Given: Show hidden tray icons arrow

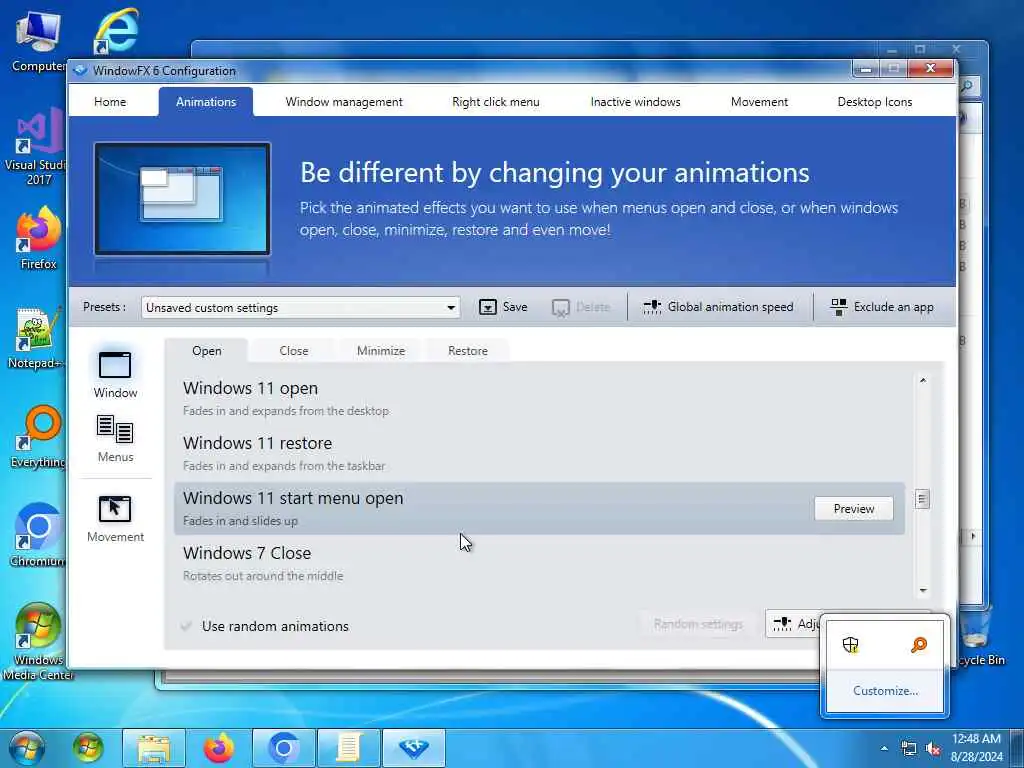Looking at the screenshot, I should (x=884, y=748).
